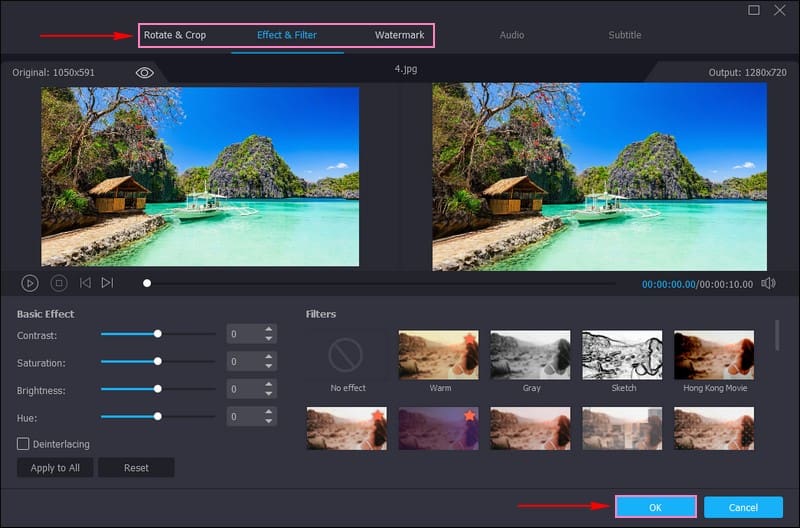The height and width of the screenshot is (528, 800).
Task: Increase the Contrast value with up arrow
Action: coord(268,329)
